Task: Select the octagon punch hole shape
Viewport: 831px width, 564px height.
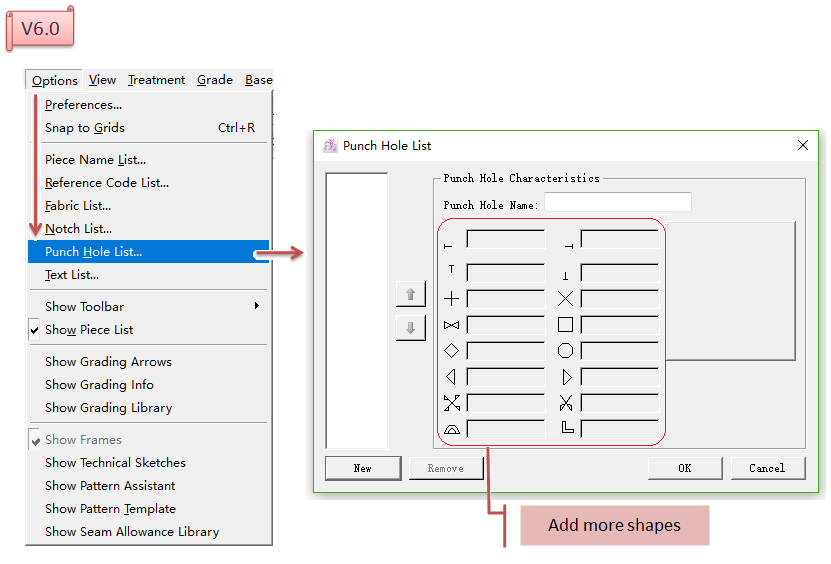Action: click(565, 351)
